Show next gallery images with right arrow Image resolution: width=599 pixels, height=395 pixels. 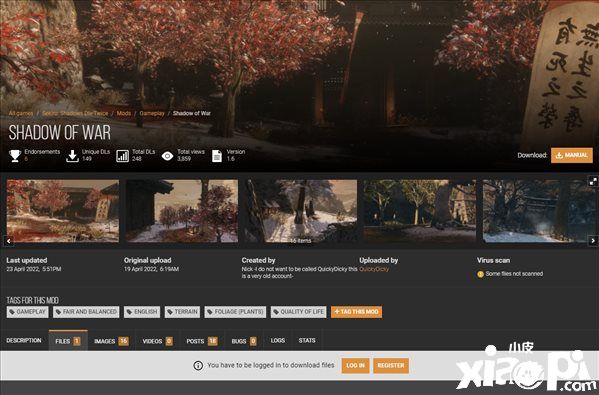tap(593, 241)
